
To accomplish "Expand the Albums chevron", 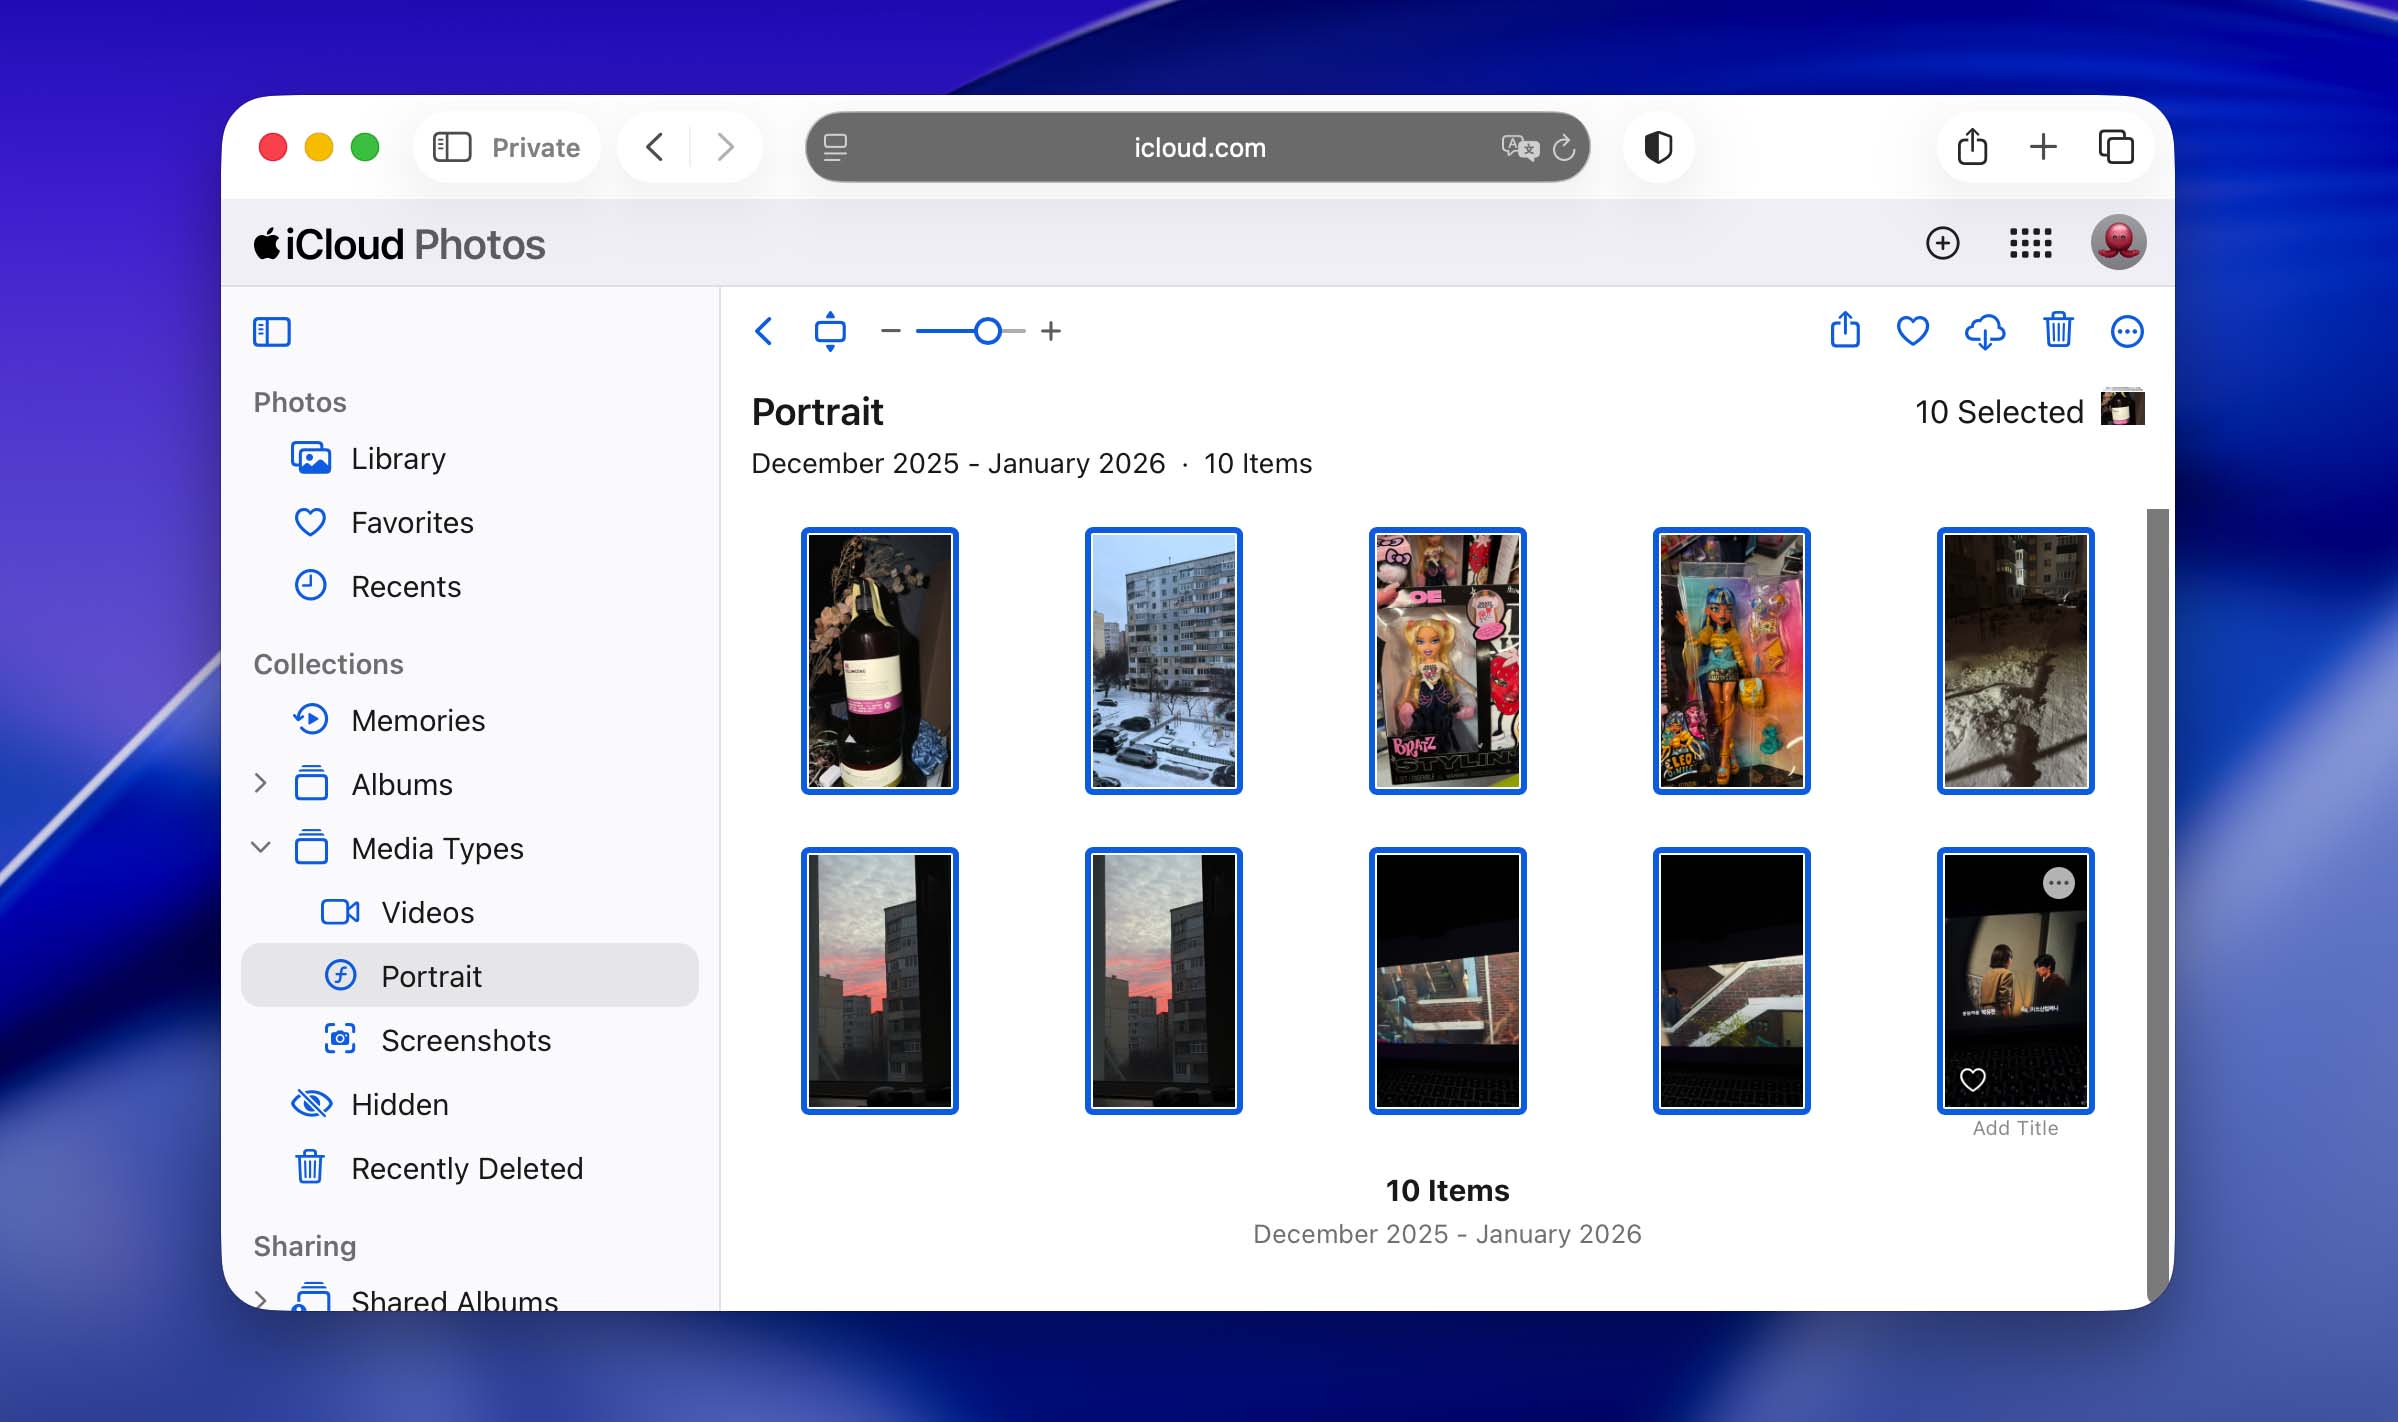I will click(261, 783).
